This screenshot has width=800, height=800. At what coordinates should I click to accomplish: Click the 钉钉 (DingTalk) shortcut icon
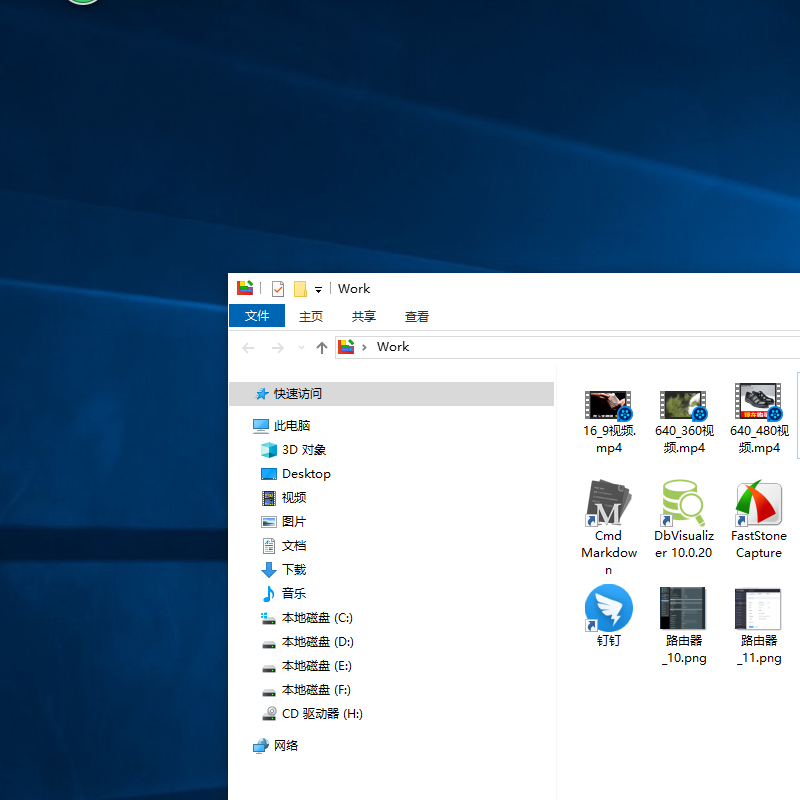click(x=608, y=610)
